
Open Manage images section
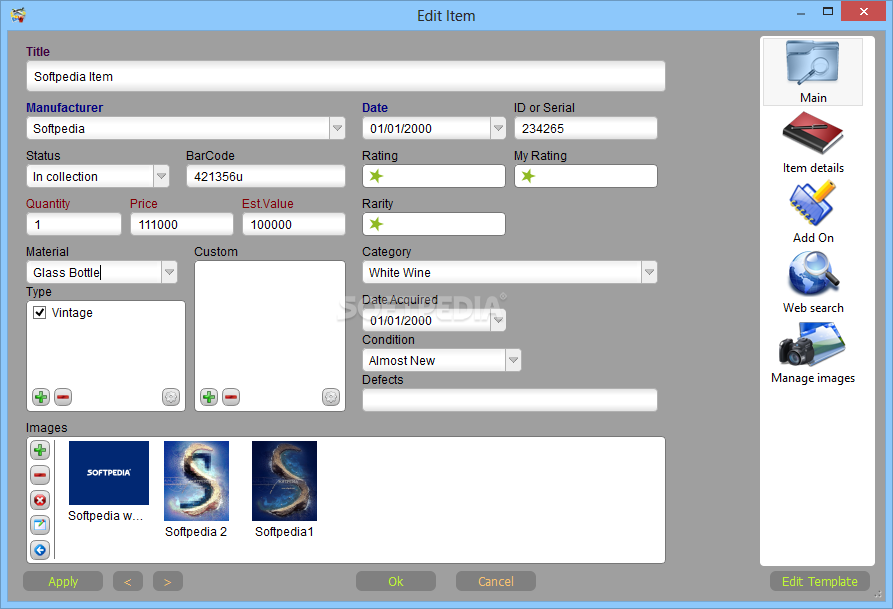[813, 353]
